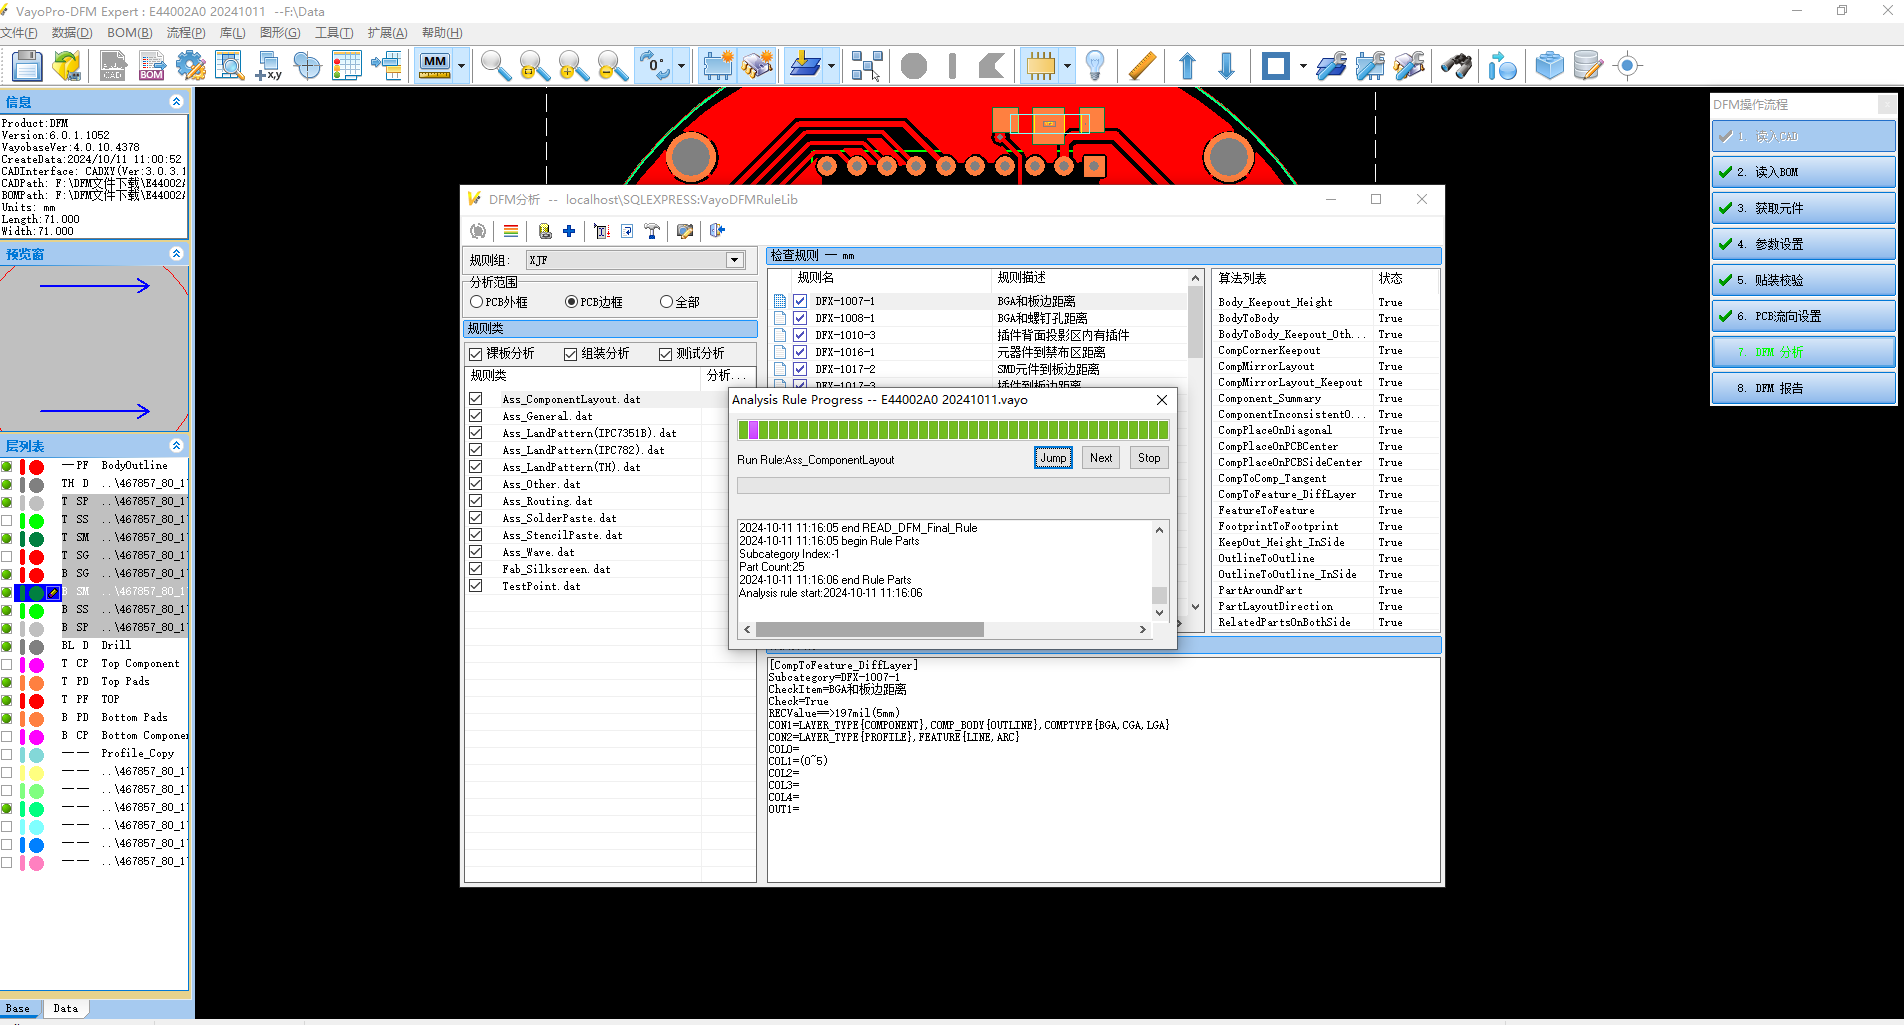Image resolution: width=1904 pixels, height=1025 pixels.
Task: Click the orange ruler measure tool
Action: [x=1142, y=66]
